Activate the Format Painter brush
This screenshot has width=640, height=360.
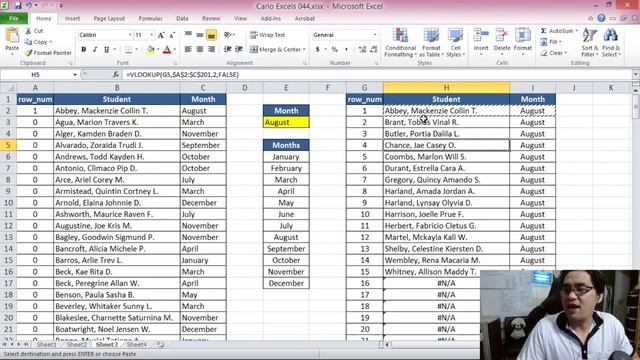click(29, 53)
